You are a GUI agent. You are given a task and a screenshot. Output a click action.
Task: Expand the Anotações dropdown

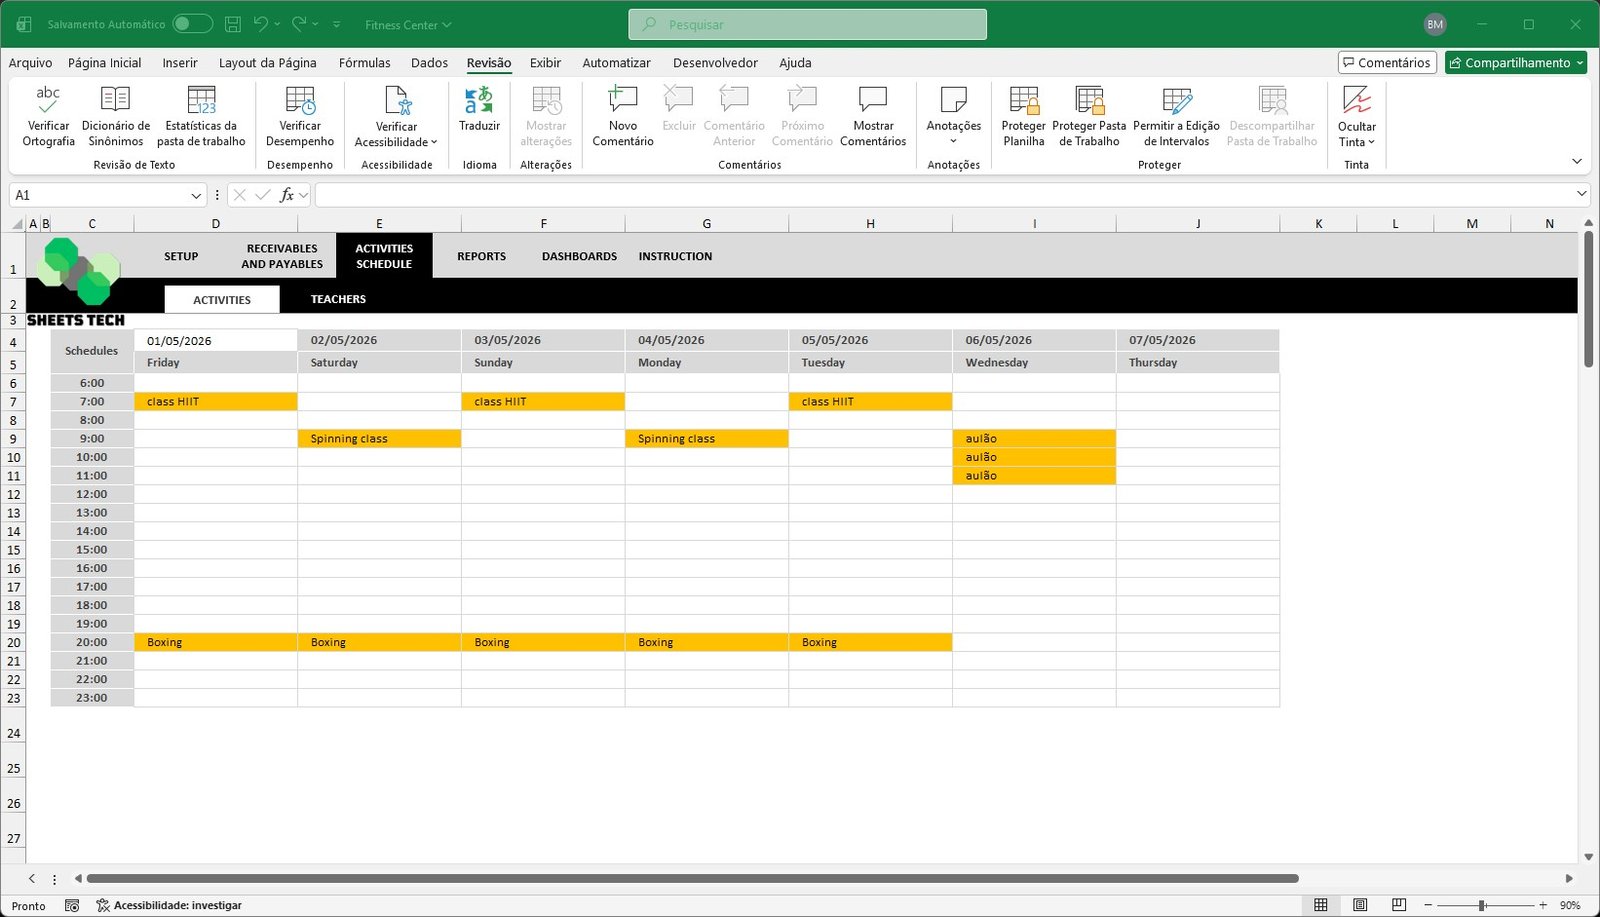point(953,141)
